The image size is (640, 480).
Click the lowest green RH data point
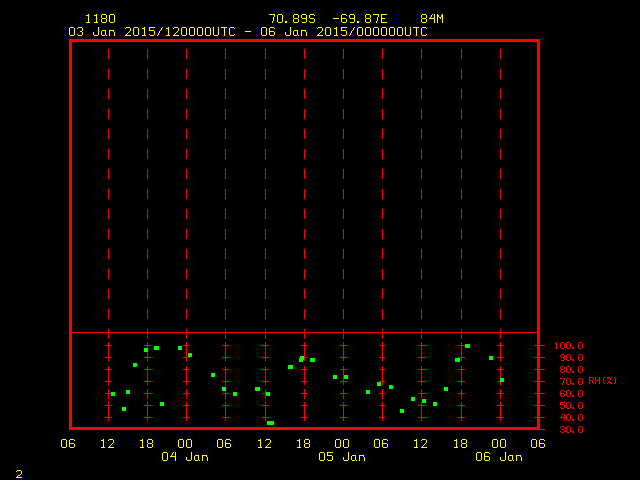click(x=270, y=423)
